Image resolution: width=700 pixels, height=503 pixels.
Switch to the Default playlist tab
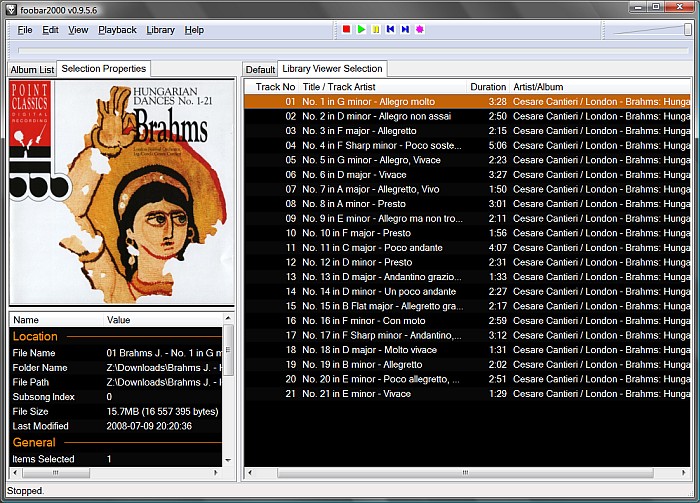coord(260,70)
